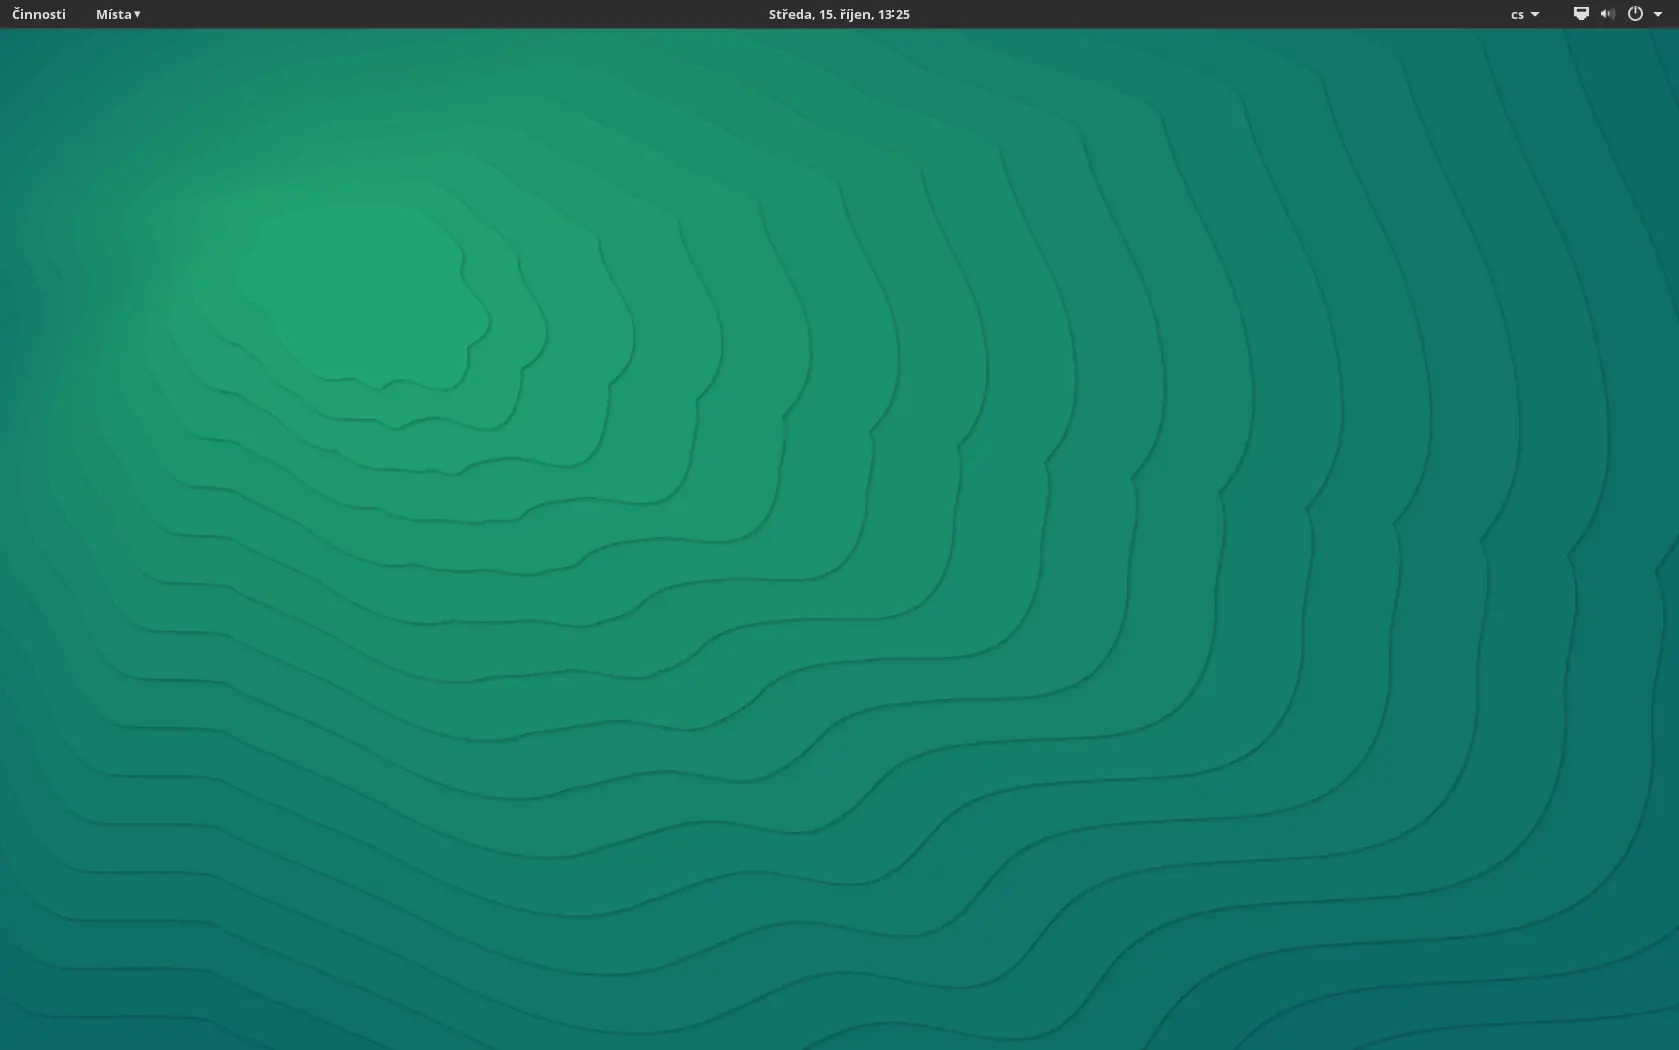Click the power icon in top bar

pos(1635,14)
